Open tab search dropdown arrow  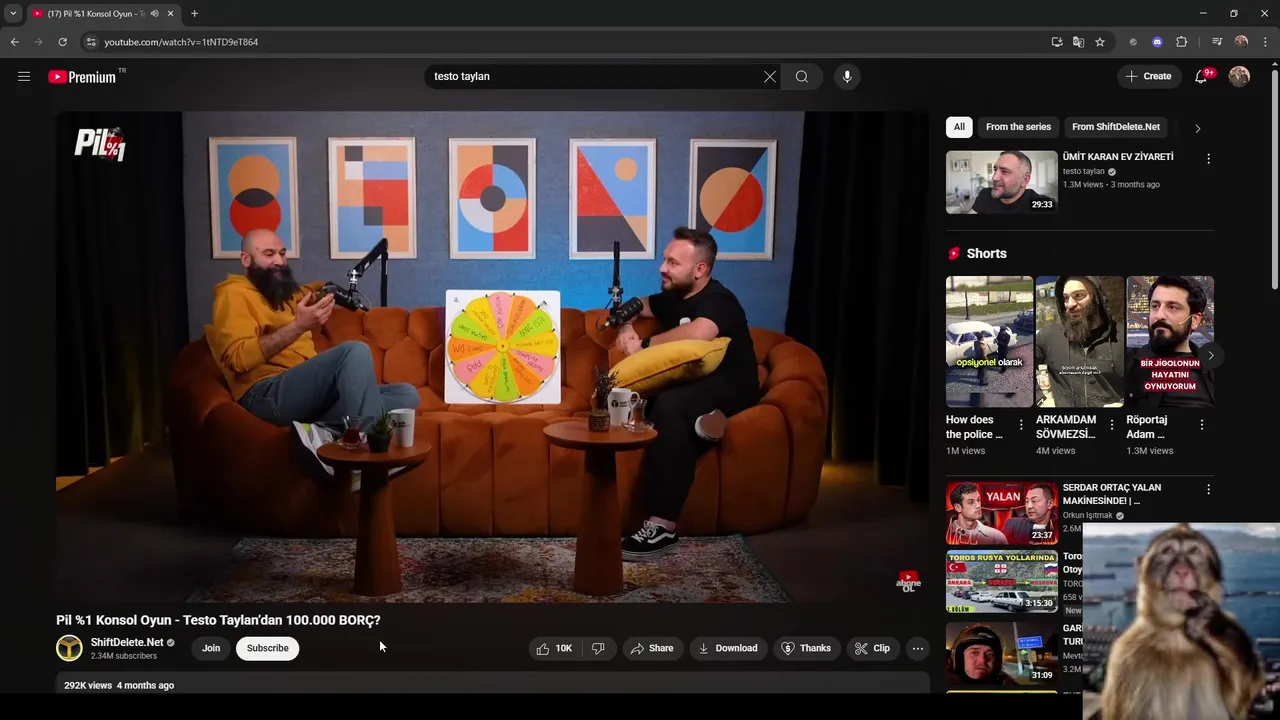pyautogui.click(x=12, y=14)
